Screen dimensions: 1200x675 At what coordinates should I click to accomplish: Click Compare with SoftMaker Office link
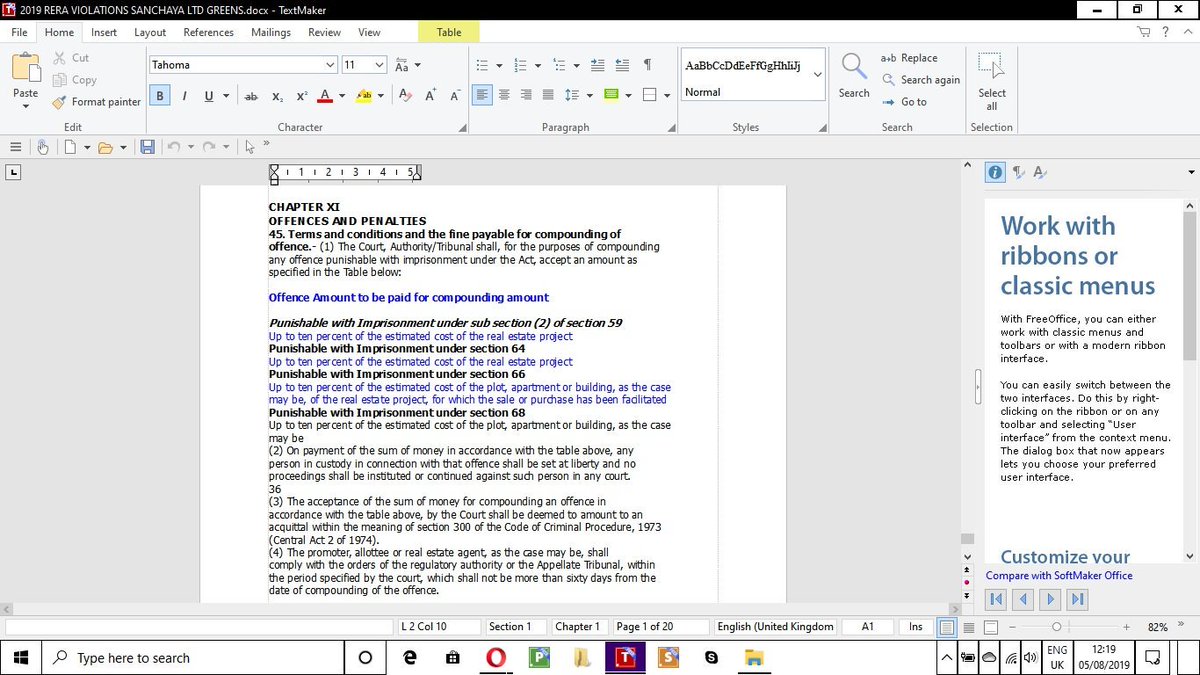pos(1059,576)
